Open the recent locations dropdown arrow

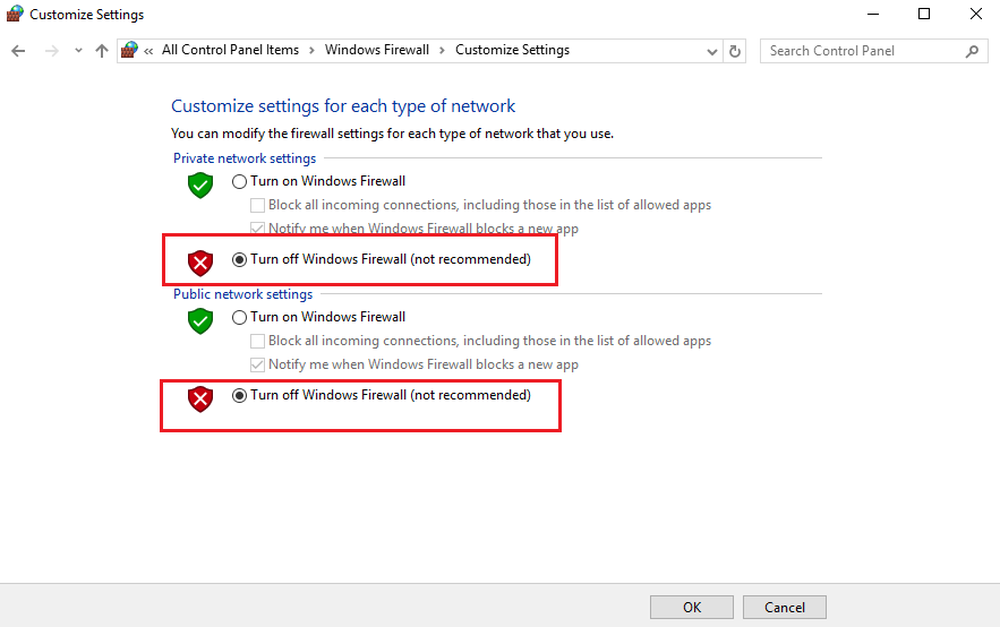pos(79,51)
